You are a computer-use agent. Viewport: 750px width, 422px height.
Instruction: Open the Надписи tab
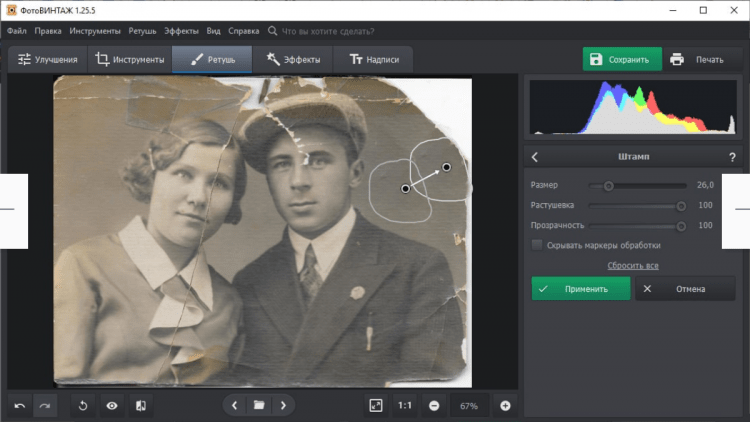coord(373,59)
